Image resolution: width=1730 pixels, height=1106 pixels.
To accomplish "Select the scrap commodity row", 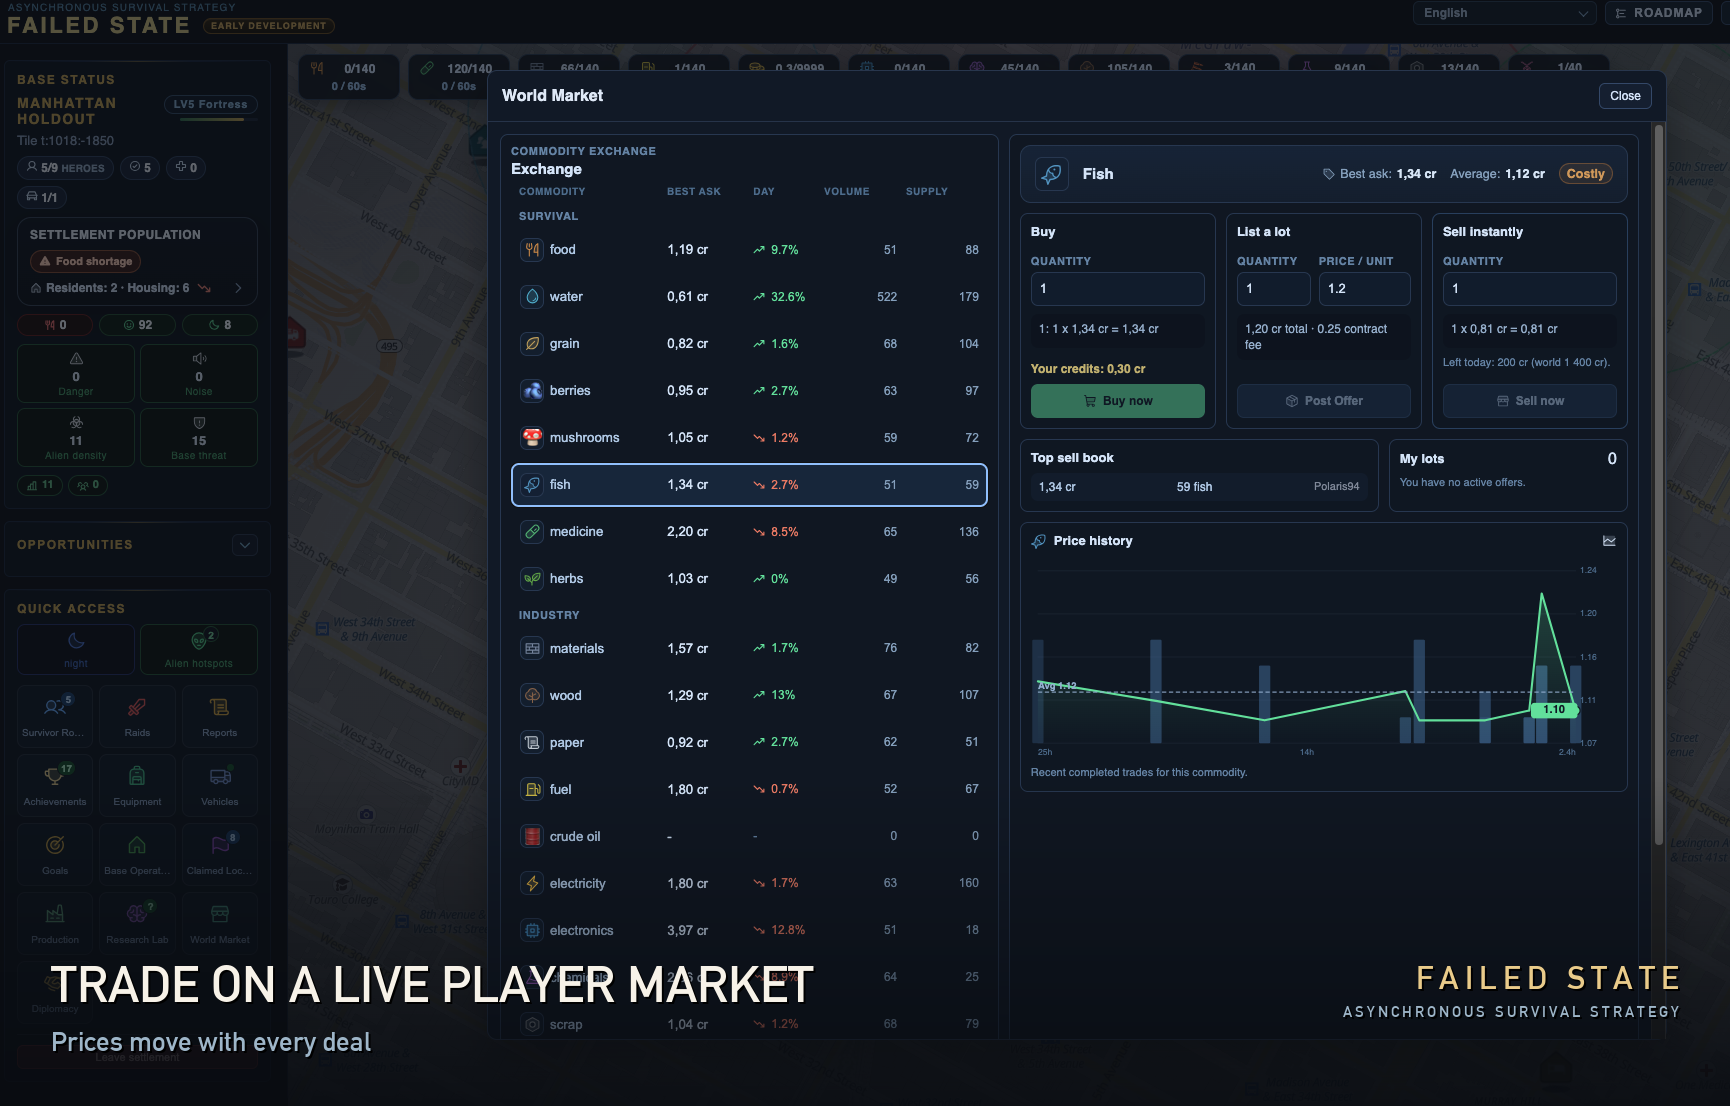I will pyautogui.click(x=749, y=1024).
